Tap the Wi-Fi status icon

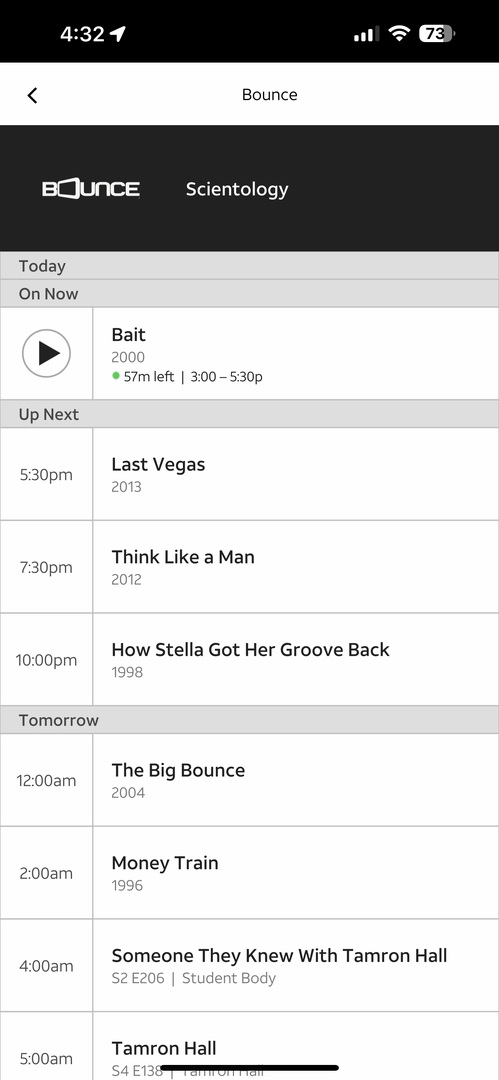[398, 33]
